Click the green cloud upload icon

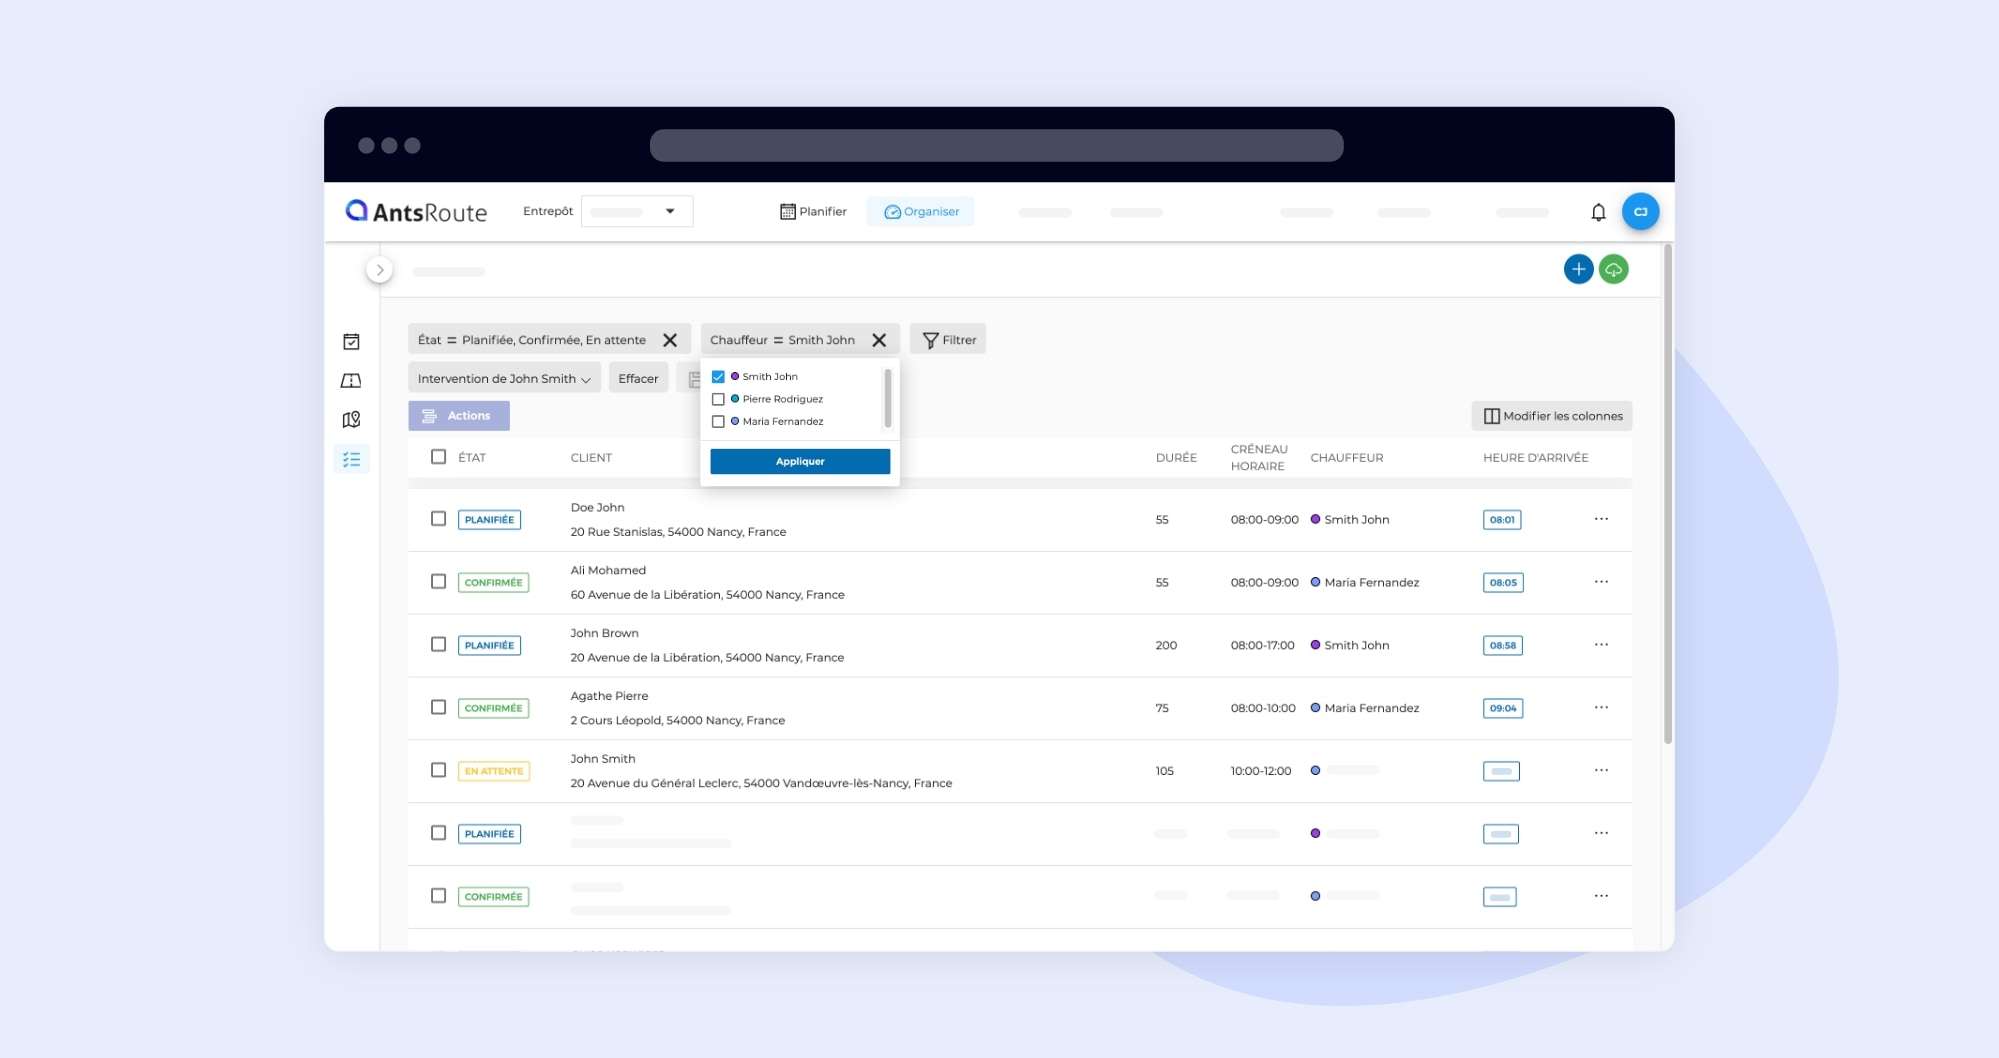(1613, 269)
